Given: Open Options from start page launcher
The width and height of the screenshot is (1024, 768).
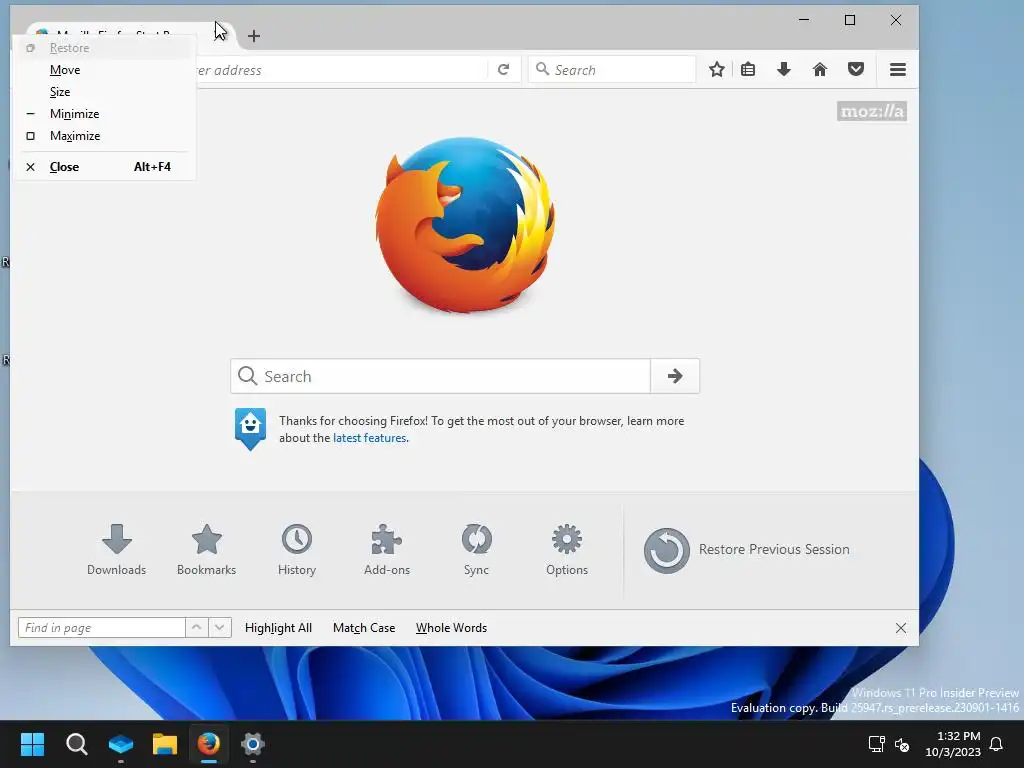Looking at the screenshot, I should click(567, 549).
